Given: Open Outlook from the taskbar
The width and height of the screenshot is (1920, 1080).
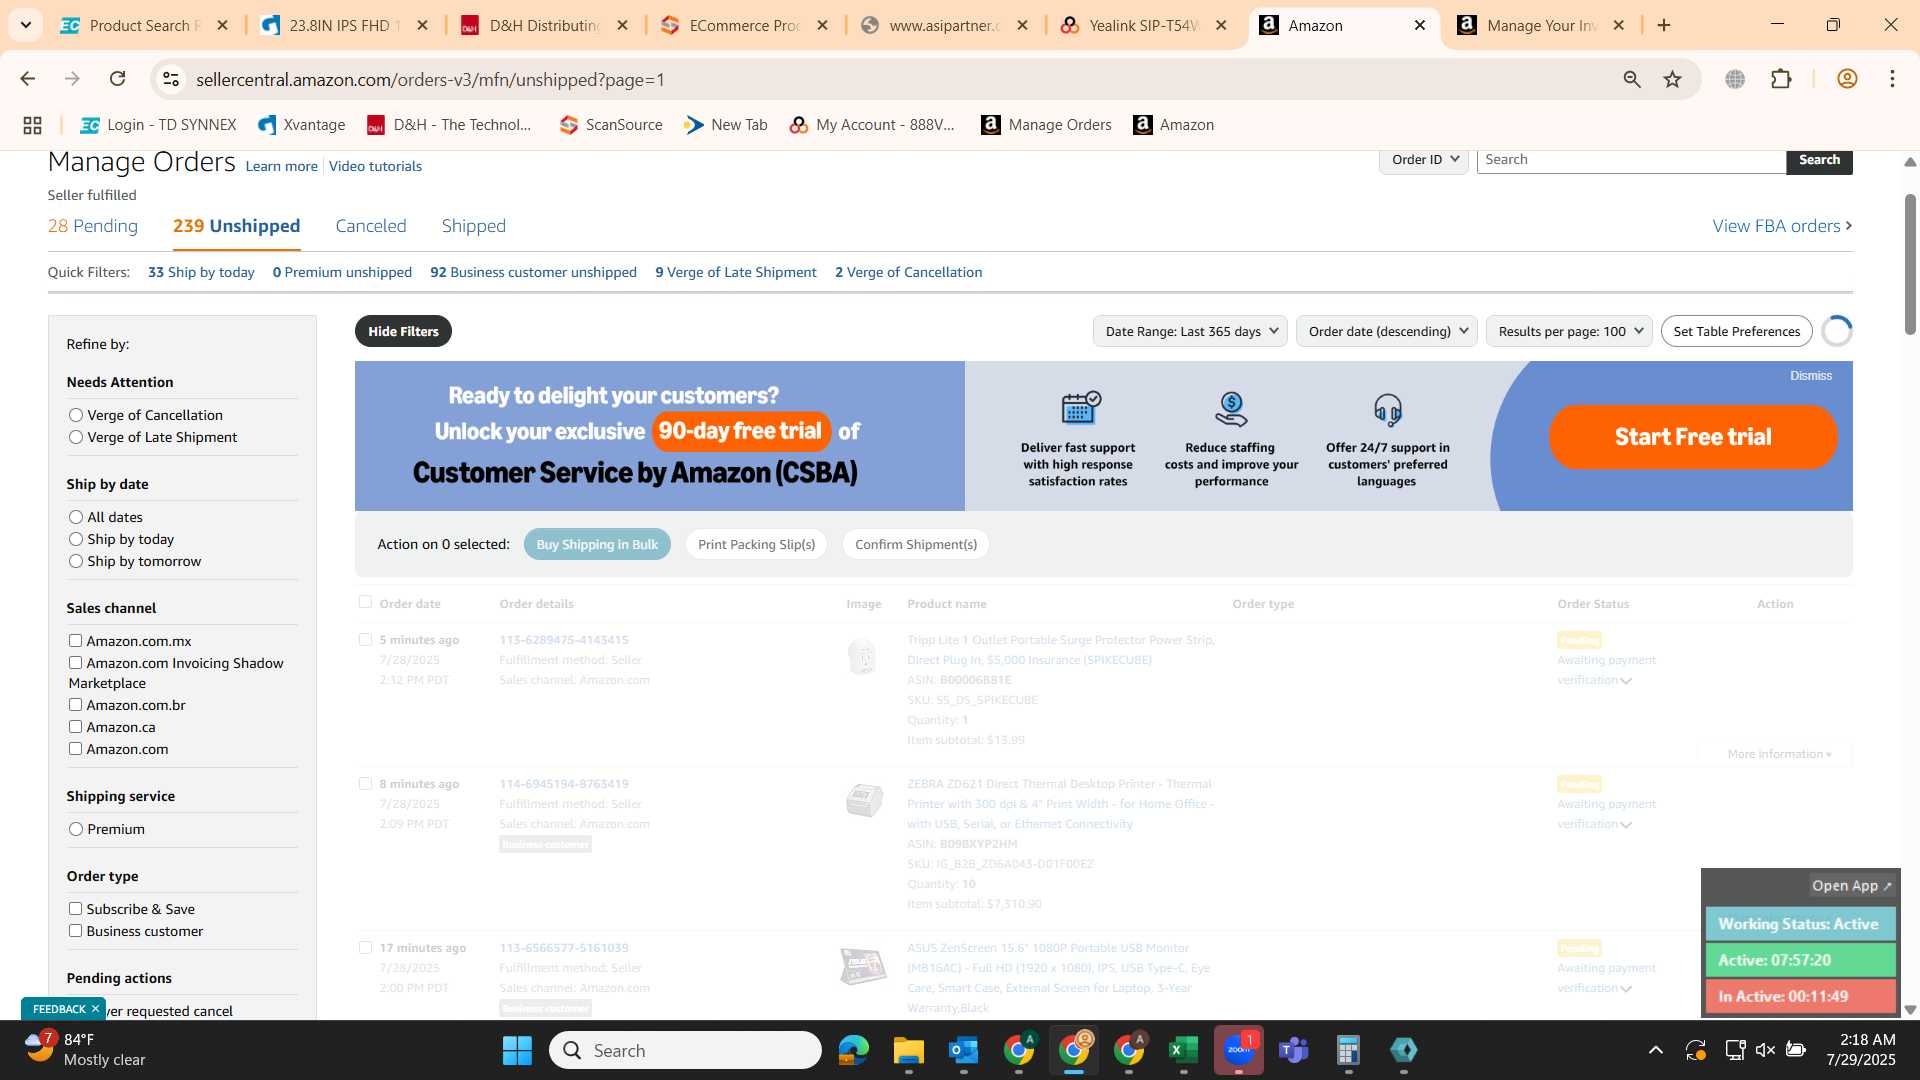Looking at the screenshot, I should pyautogui.click(x=963, y=1051).
